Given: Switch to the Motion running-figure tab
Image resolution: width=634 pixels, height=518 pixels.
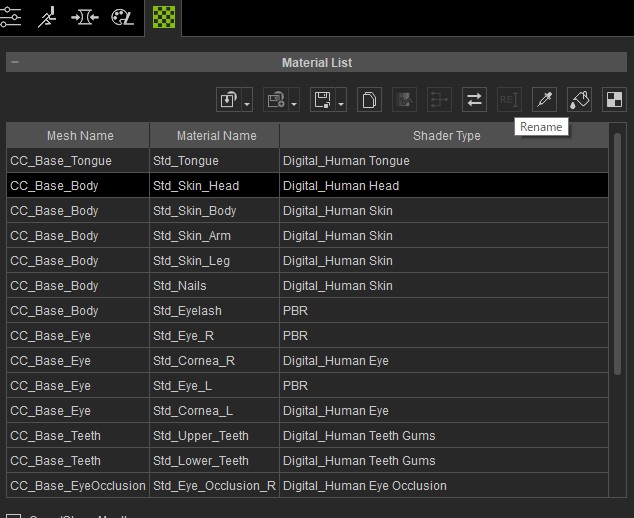Looking at the screenshot, I should (47, 16).
